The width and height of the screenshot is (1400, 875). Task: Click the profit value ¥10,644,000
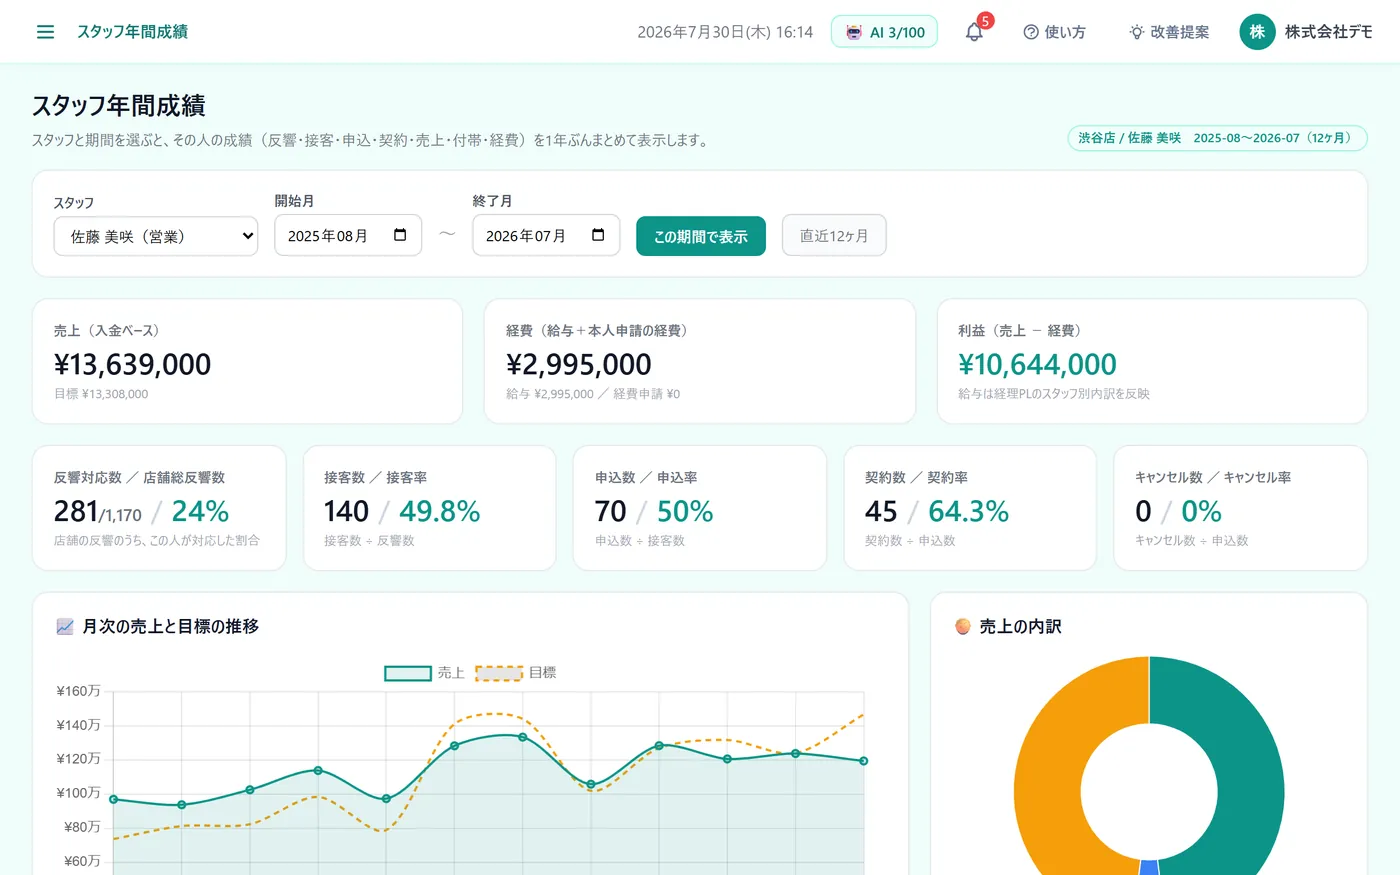tap(1037, 364)
